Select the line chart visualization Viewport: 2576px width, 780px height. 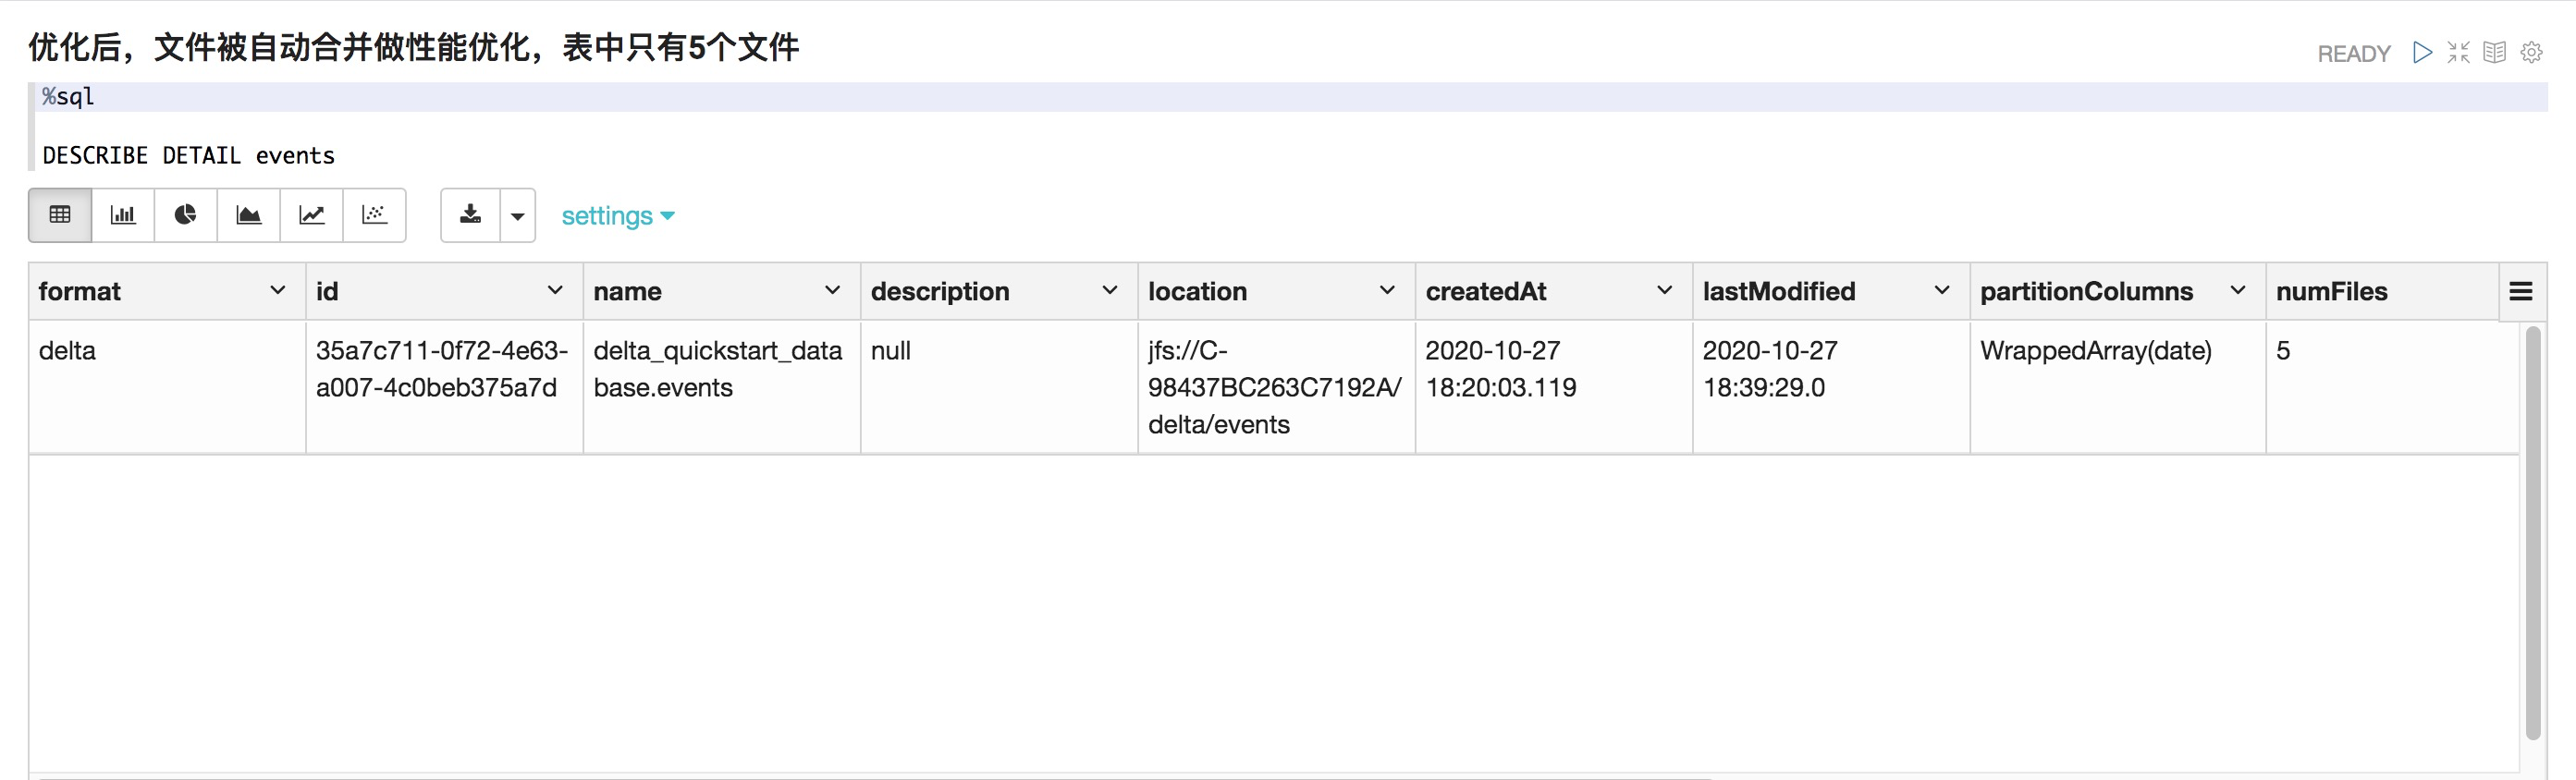pos(312,215)
